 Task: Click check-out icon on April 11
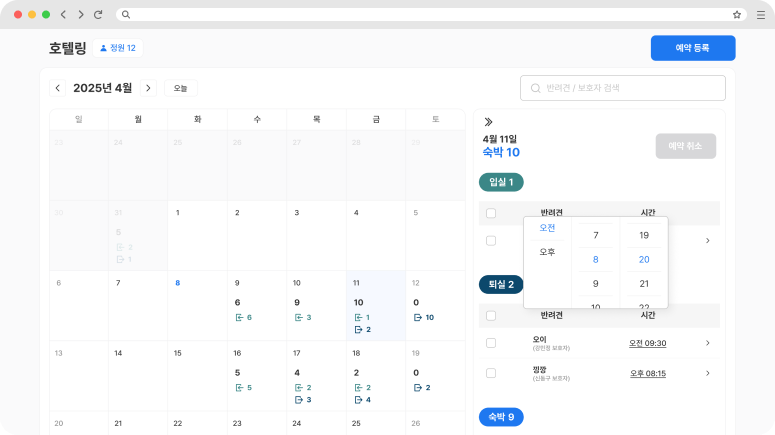[x=358, y=329]
